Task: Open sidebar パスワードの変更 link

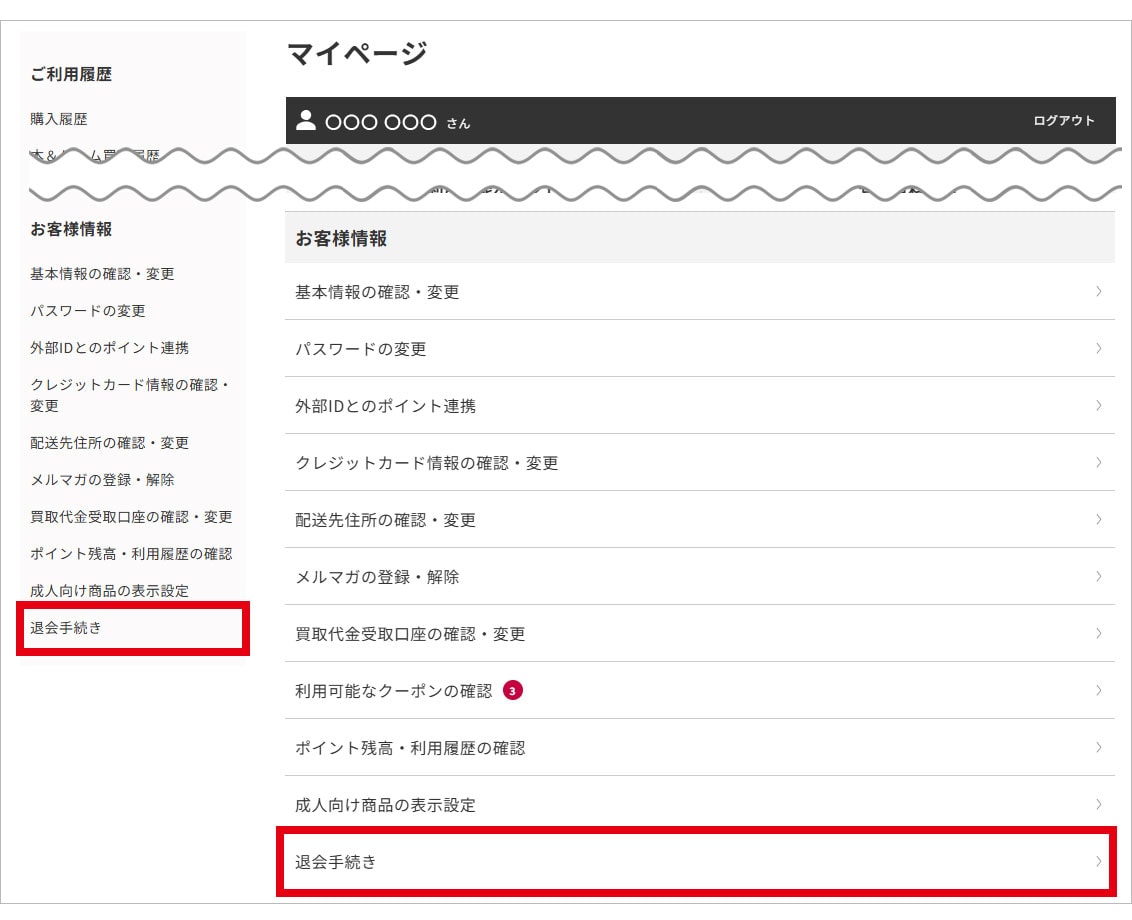Action: pyautogui.click(x=88, y=311)
